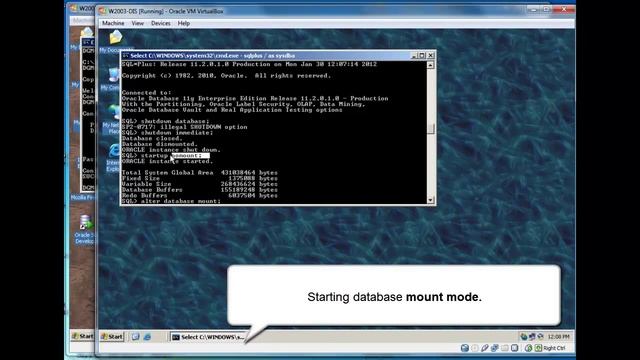Open the Machine menu in VirtualBox
The width and height of the screenshot is (640, 360).
(x=113, y=23)
